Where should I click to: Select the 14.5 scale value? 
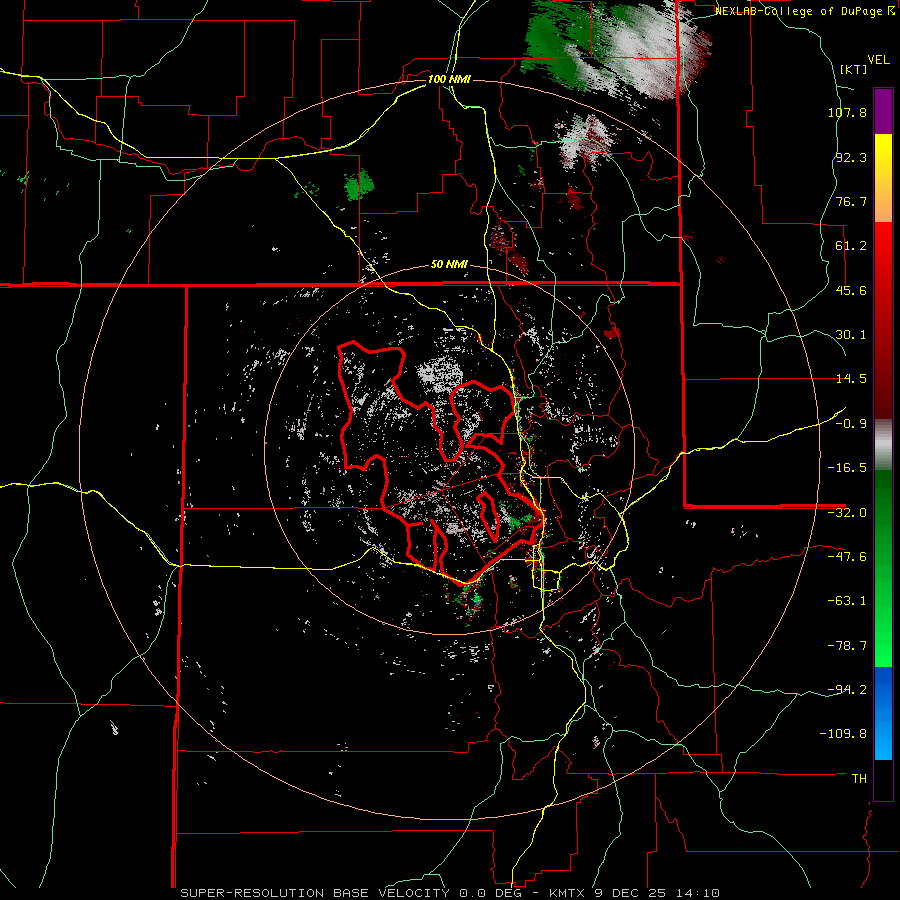tap(851, 379)
